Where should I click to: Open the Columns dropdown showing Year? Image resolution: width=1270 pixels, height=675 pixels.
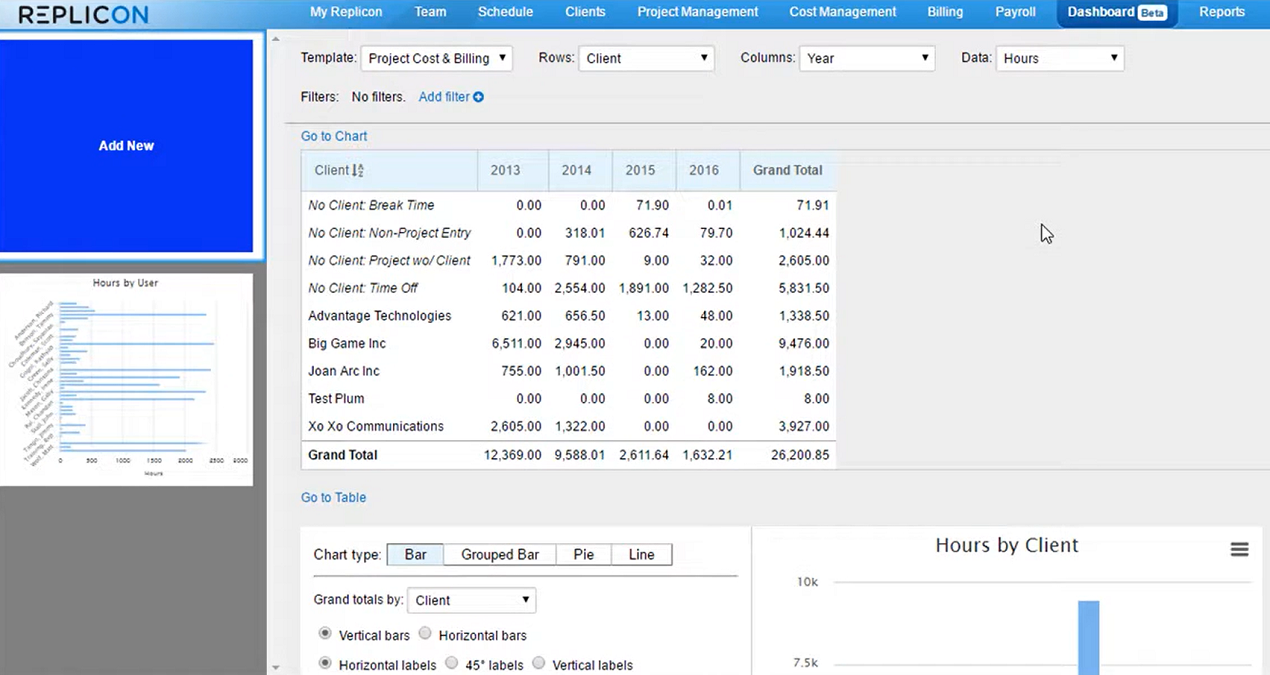(x=866, y=58)
